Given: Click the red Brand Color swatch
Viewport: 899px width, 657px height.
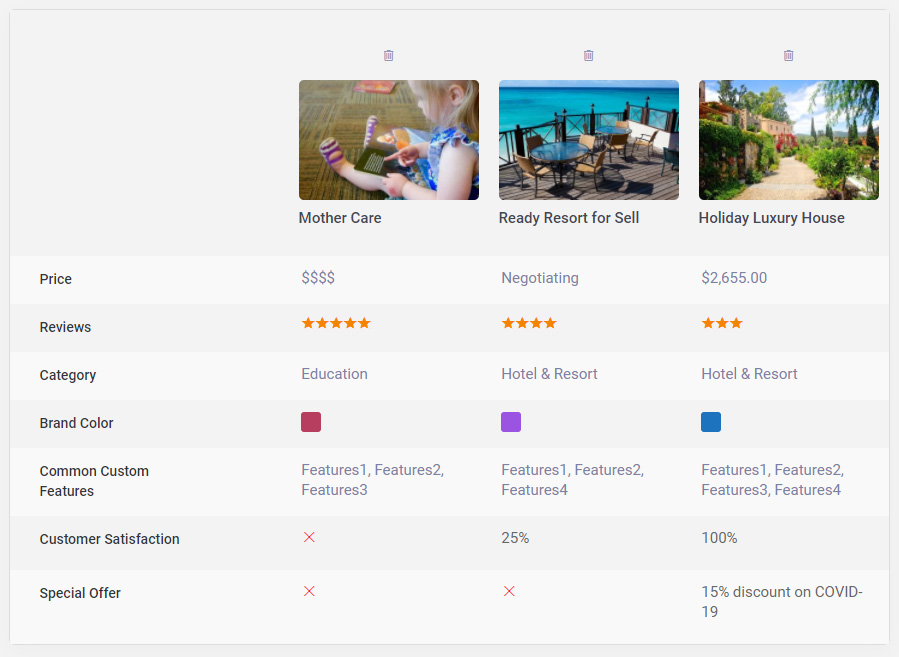Looking at the screenshot, I should [x=311, y=422].
